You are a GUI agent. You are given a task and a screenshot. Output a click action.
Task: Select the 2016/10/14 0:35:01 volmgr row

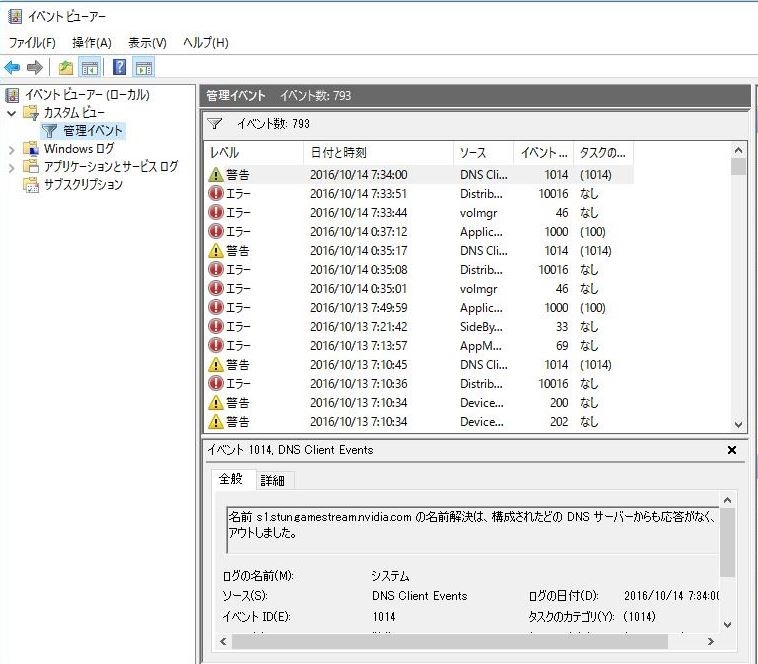[x=419, y=289]
